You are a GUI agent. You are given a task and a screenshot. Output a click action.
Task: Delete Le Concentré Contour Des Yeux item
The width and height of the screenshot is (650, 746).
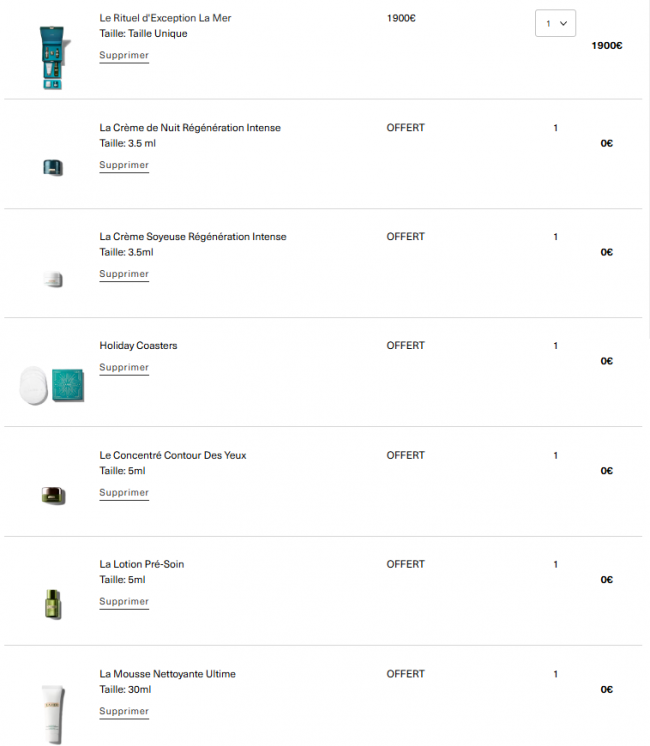(x=124, y=493)
